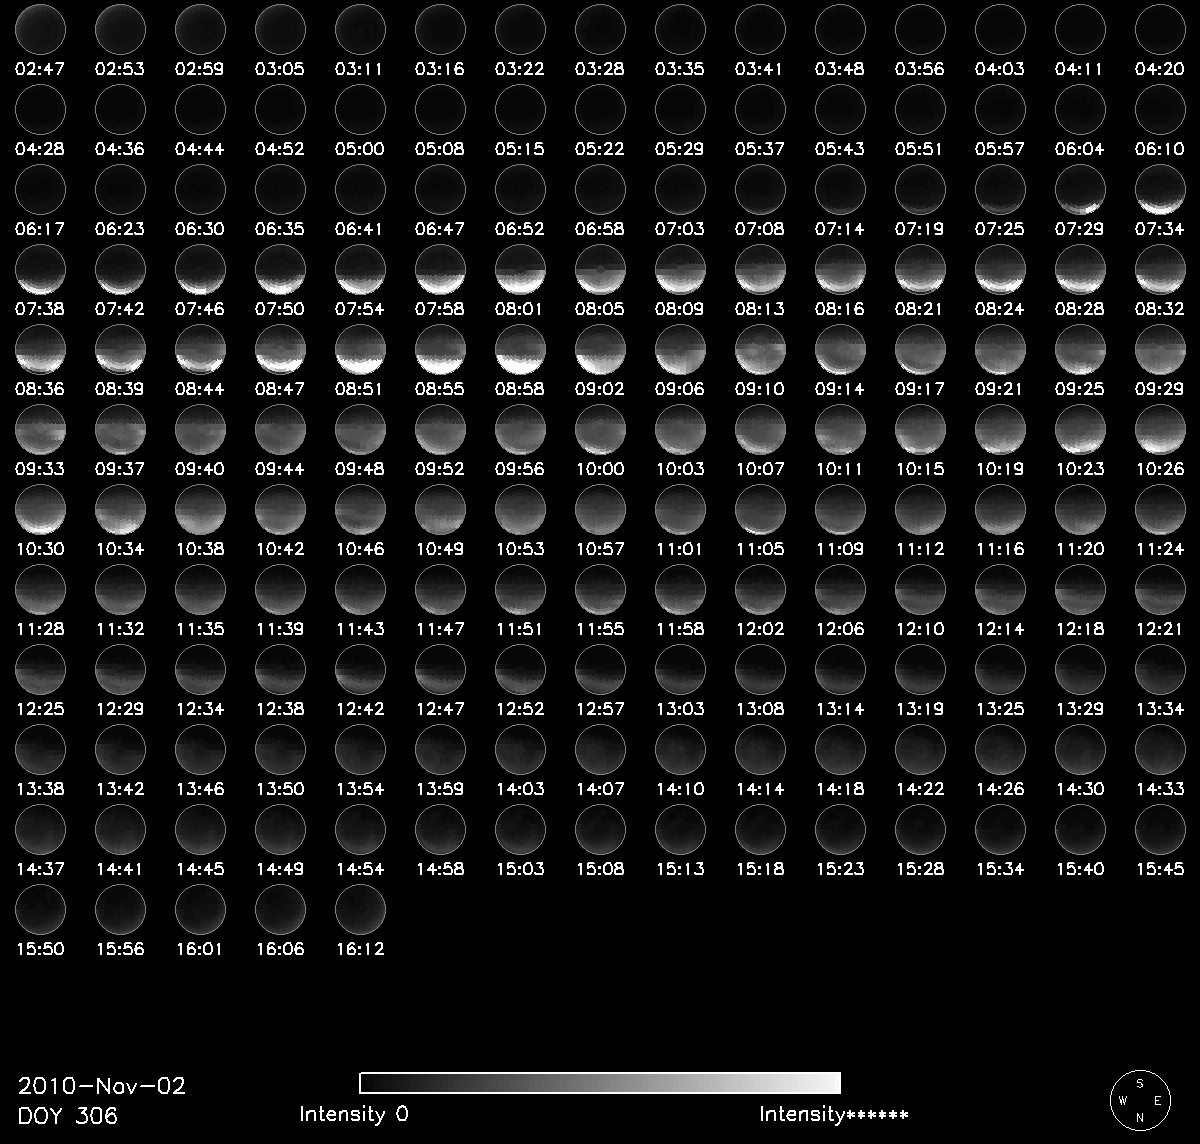Click the DOY 306 label
The width and height of the screenshot is (1200, 1144).
(68, 1114)
